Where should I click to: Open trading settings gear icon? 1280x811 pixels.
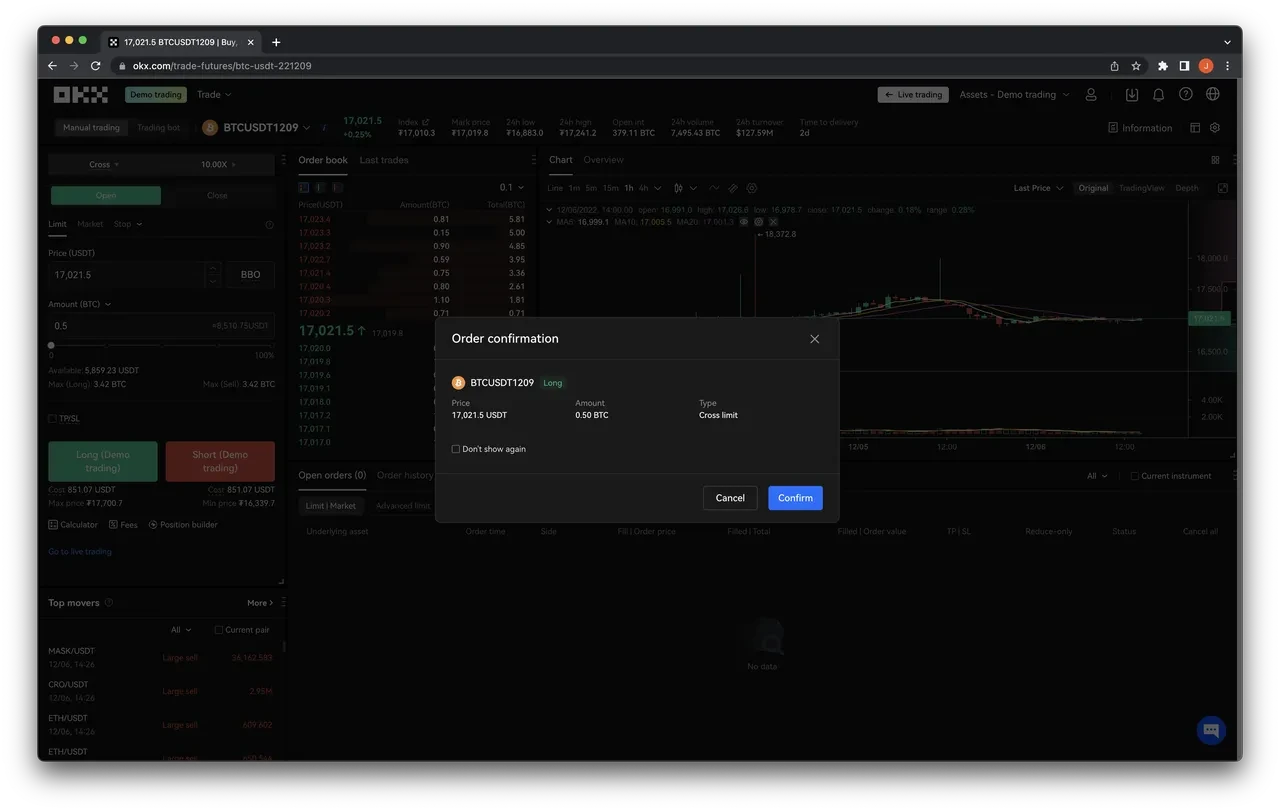pyautogui.click(x=1215, y=128)
